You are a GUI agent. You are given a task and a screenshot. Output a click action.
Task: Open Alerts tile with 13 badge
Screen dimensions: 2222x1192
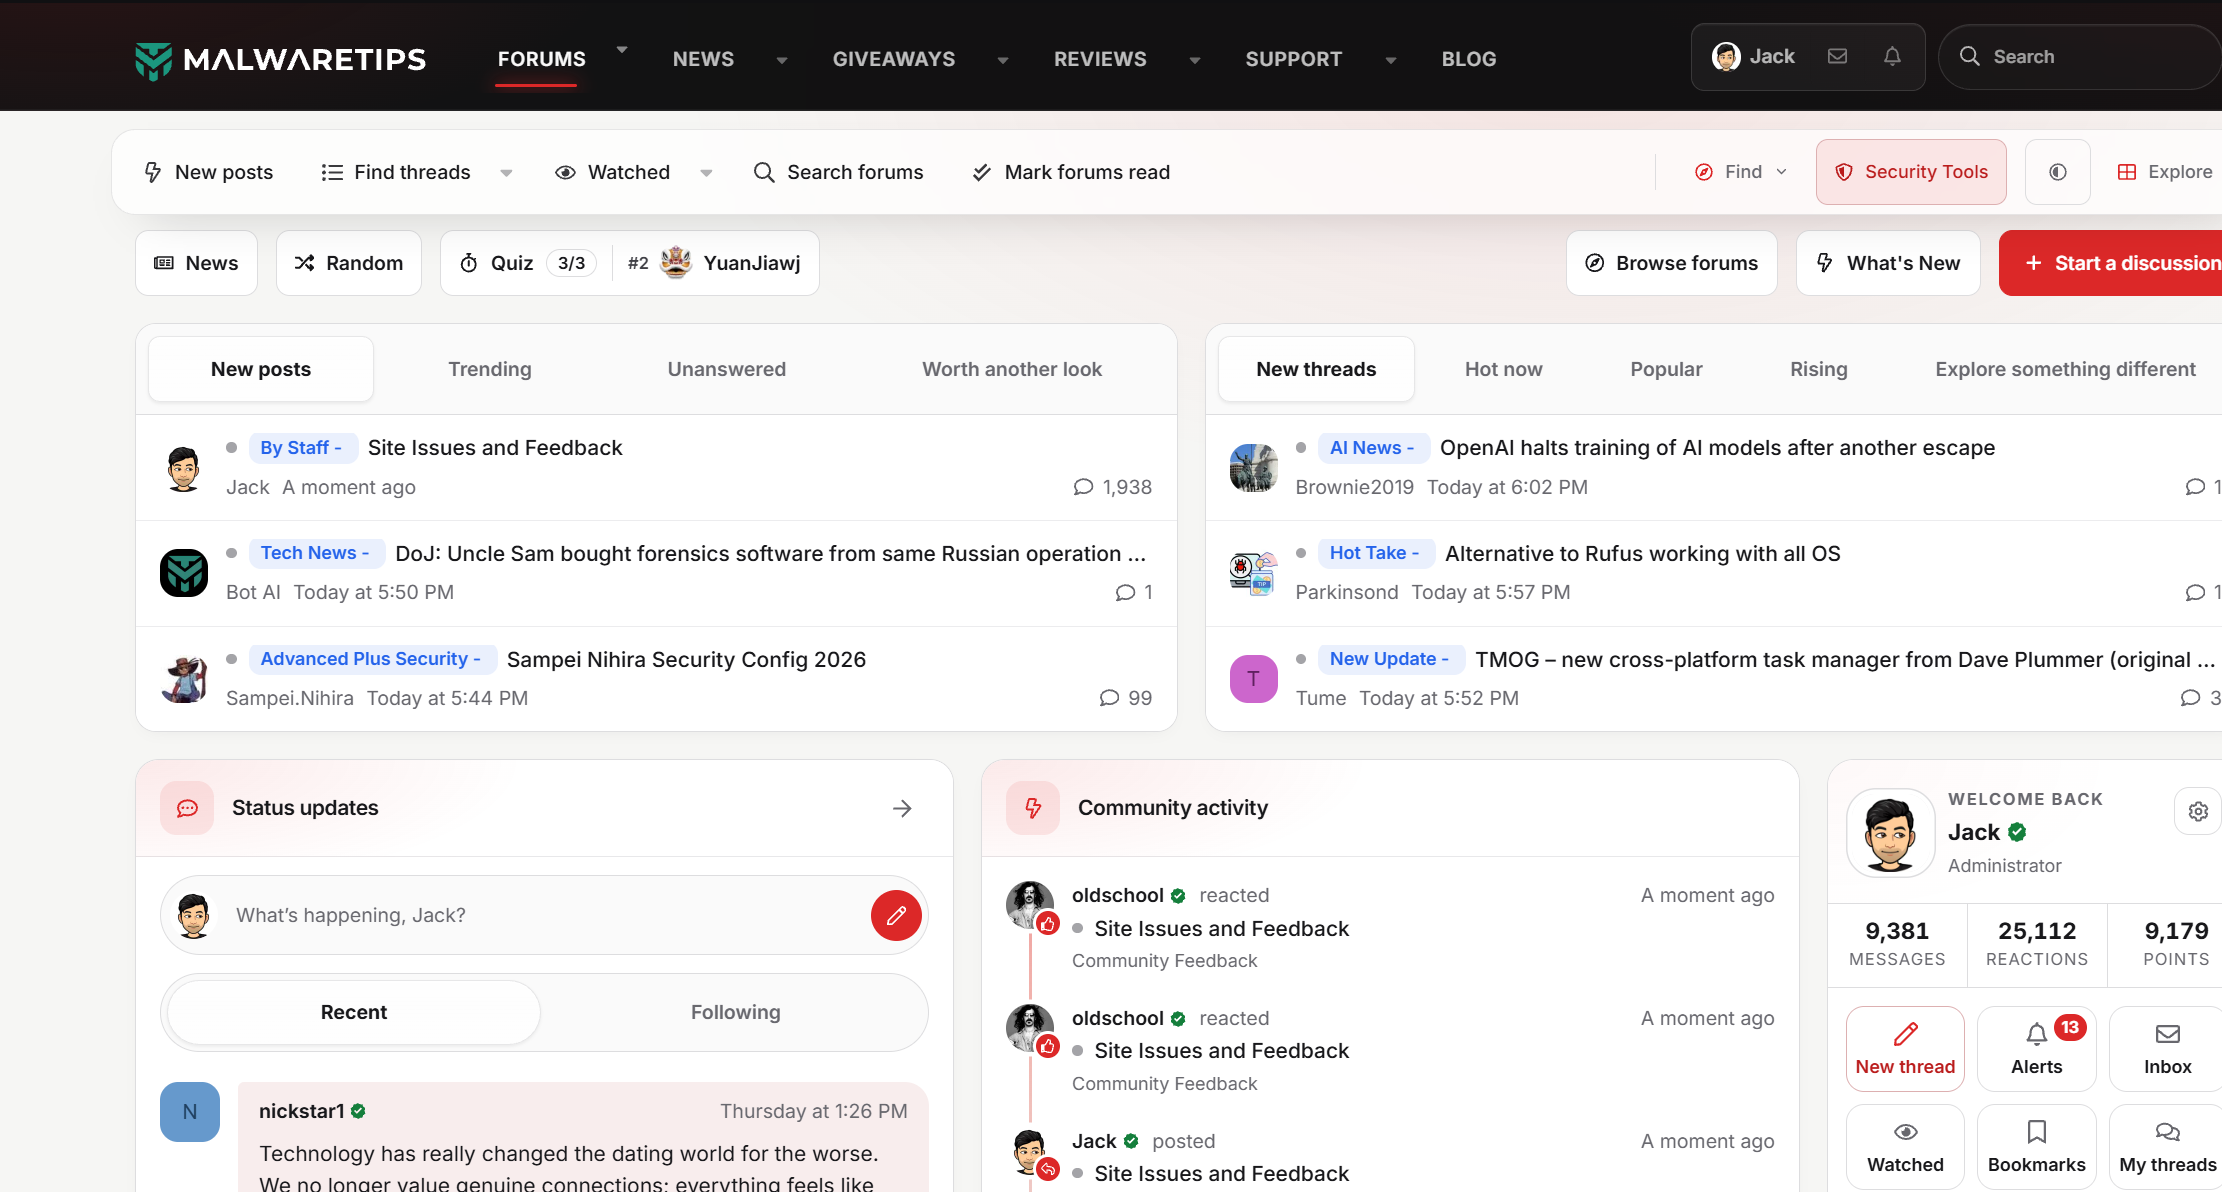tap(2037, 1048)
